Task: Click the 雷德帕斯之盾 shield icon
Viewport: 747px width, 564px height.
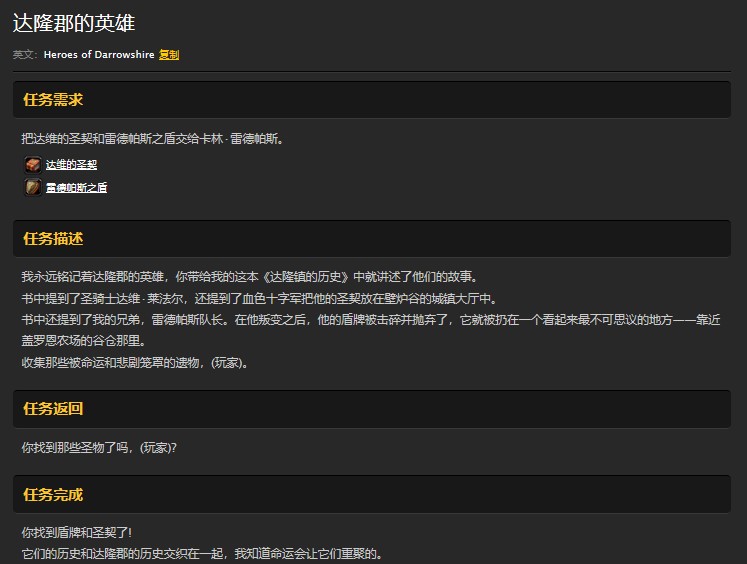Action: click(33, 188)
